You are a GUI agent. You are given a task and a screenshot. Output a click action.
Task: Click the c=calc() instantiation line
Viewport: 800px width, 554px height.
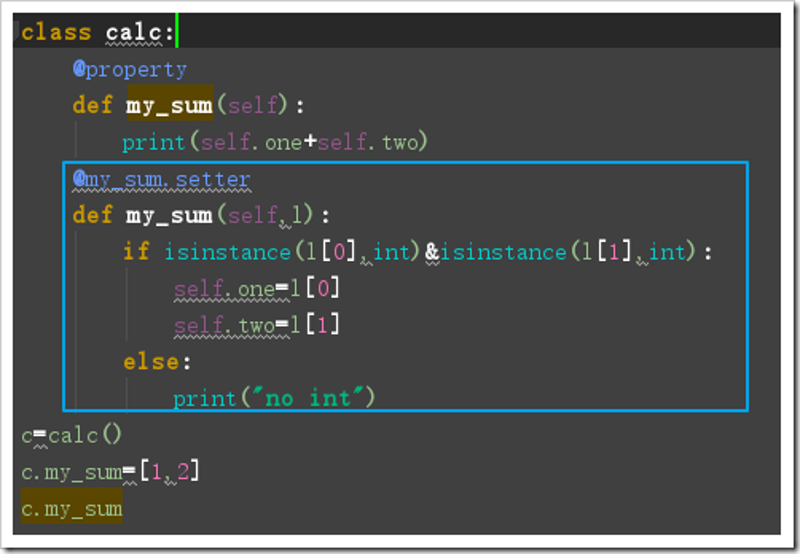pos(71,435)
